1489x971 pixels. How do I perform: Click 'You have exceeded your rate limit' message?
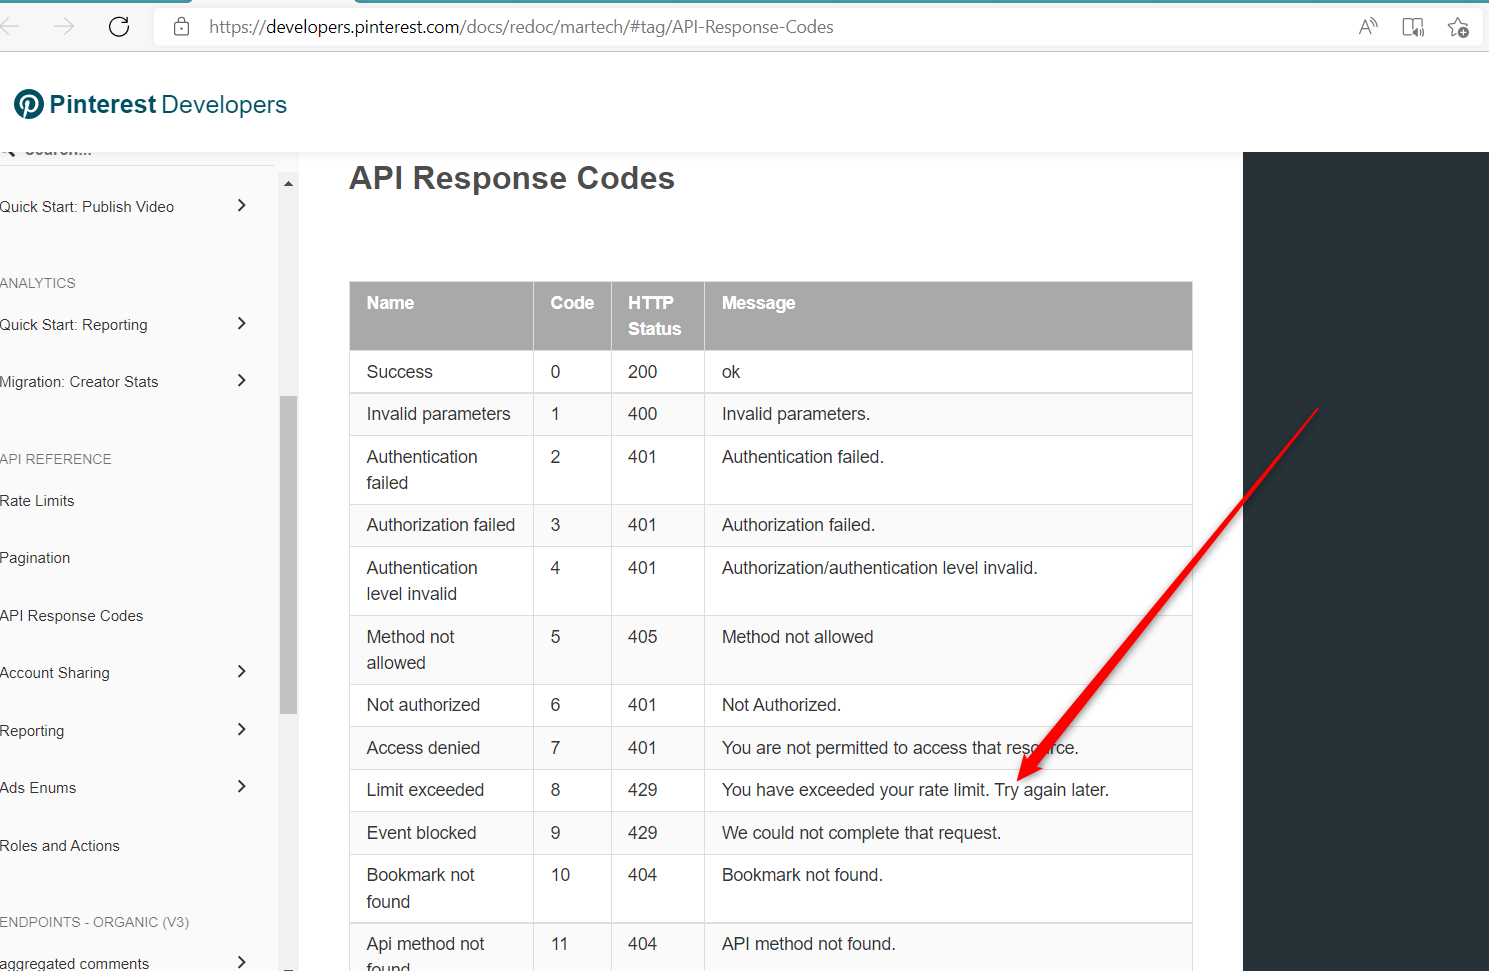915,790
